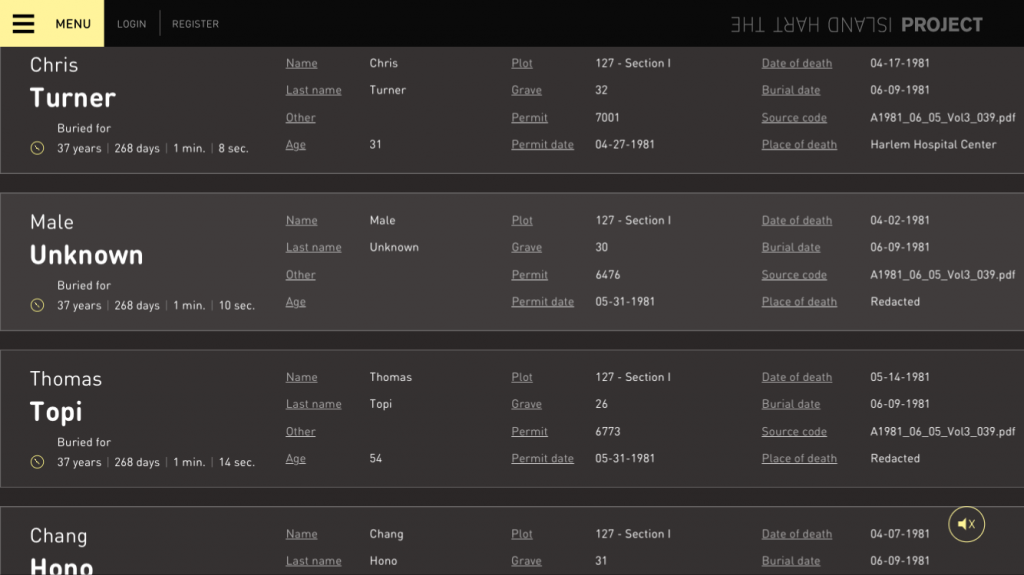The width and height of the screenshot is (1024, 575).
Task: Click clock icon on Thomas Topi's record
Action: pyautogui.click(x=38, y=463)
